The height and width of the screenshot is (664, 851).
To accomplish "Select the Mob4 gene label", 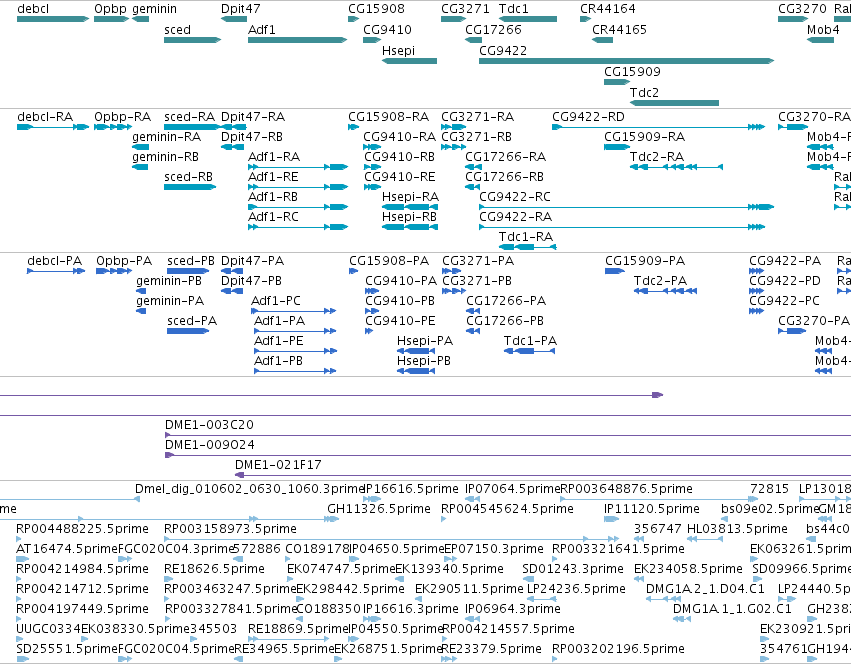I will (x=823, y=29).
